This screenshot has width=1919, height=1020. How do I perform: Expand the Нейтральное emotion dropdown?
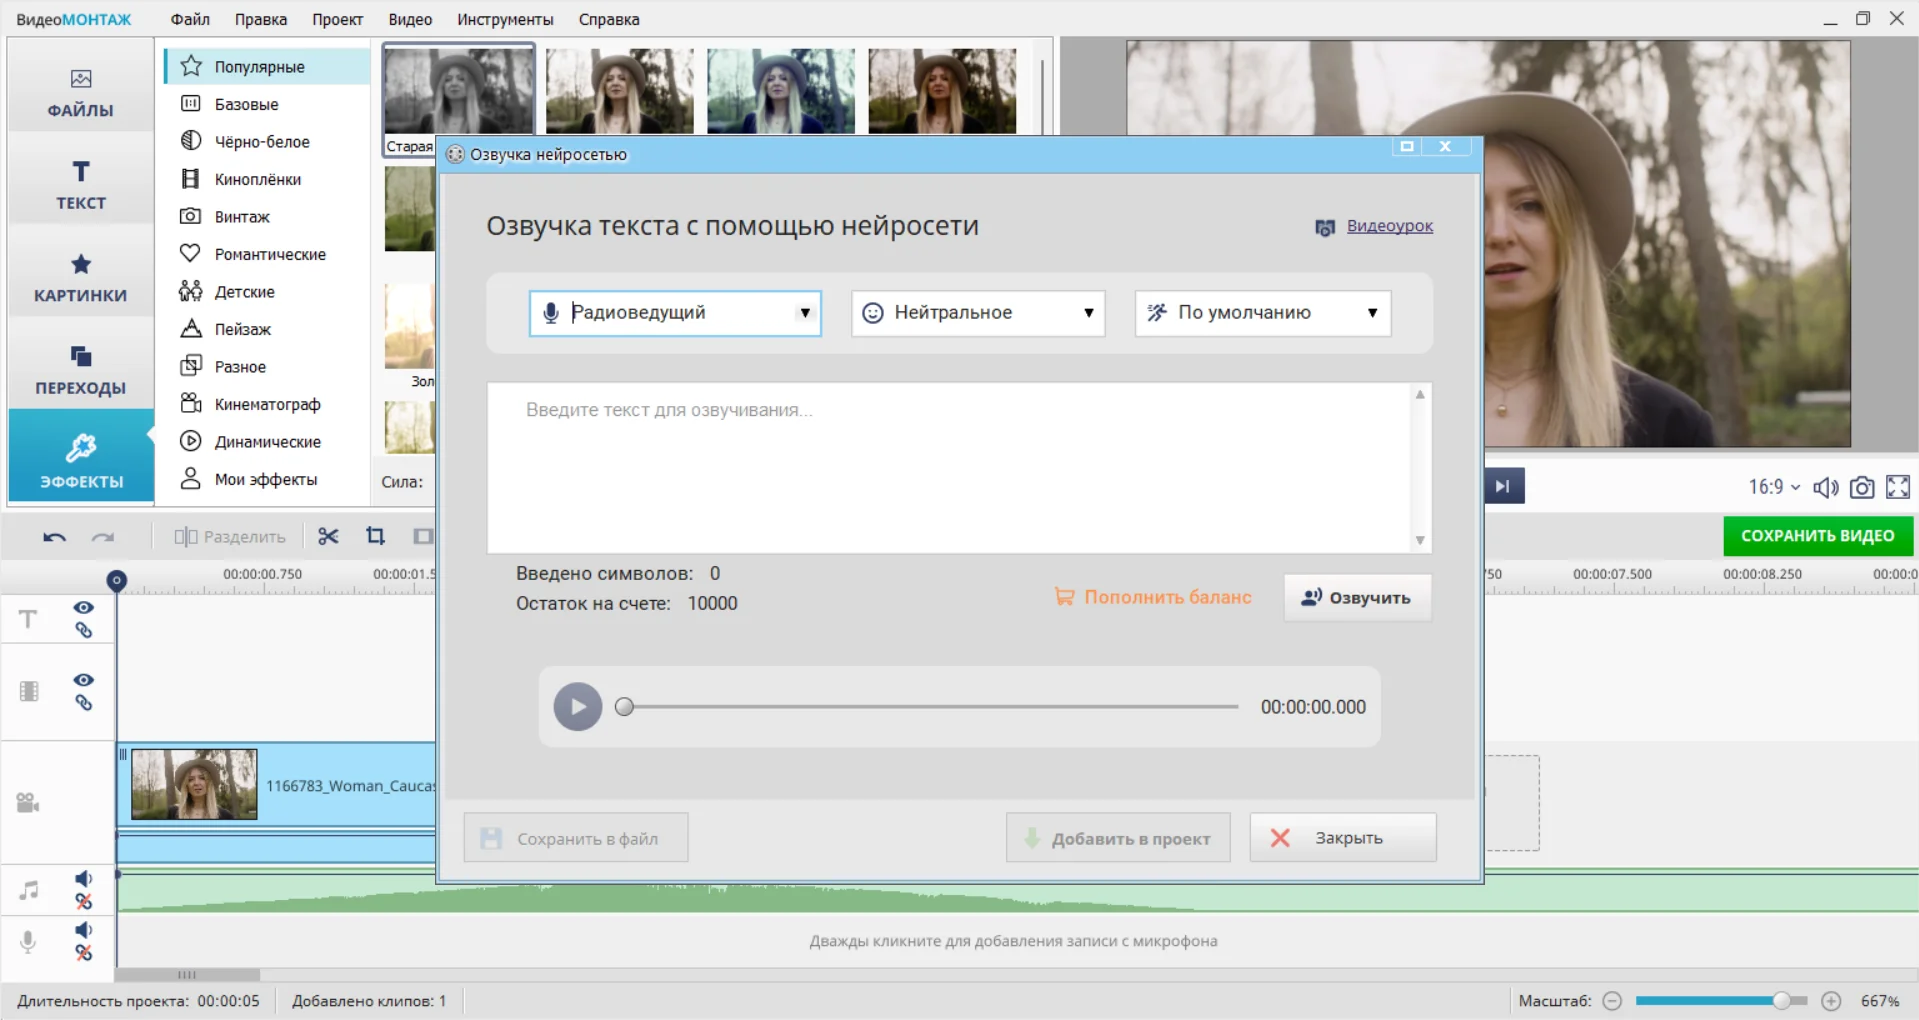(x=1088, y=313)
